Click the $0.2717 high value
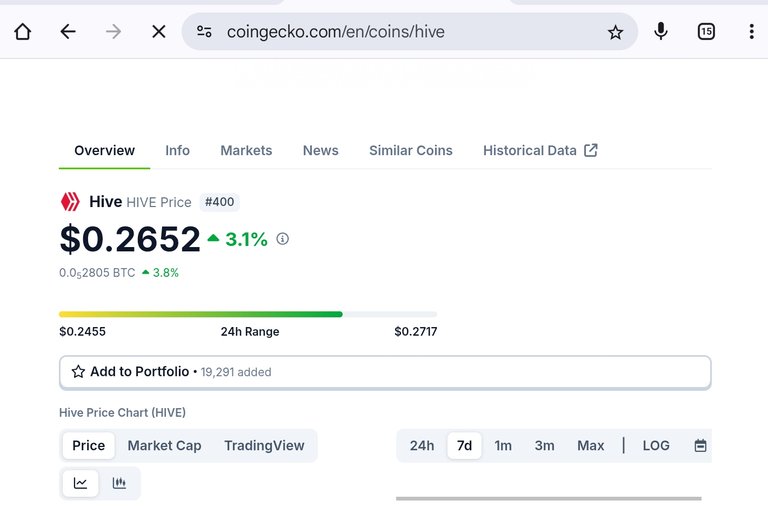This screenshot has width=768, height=506. 416,332
